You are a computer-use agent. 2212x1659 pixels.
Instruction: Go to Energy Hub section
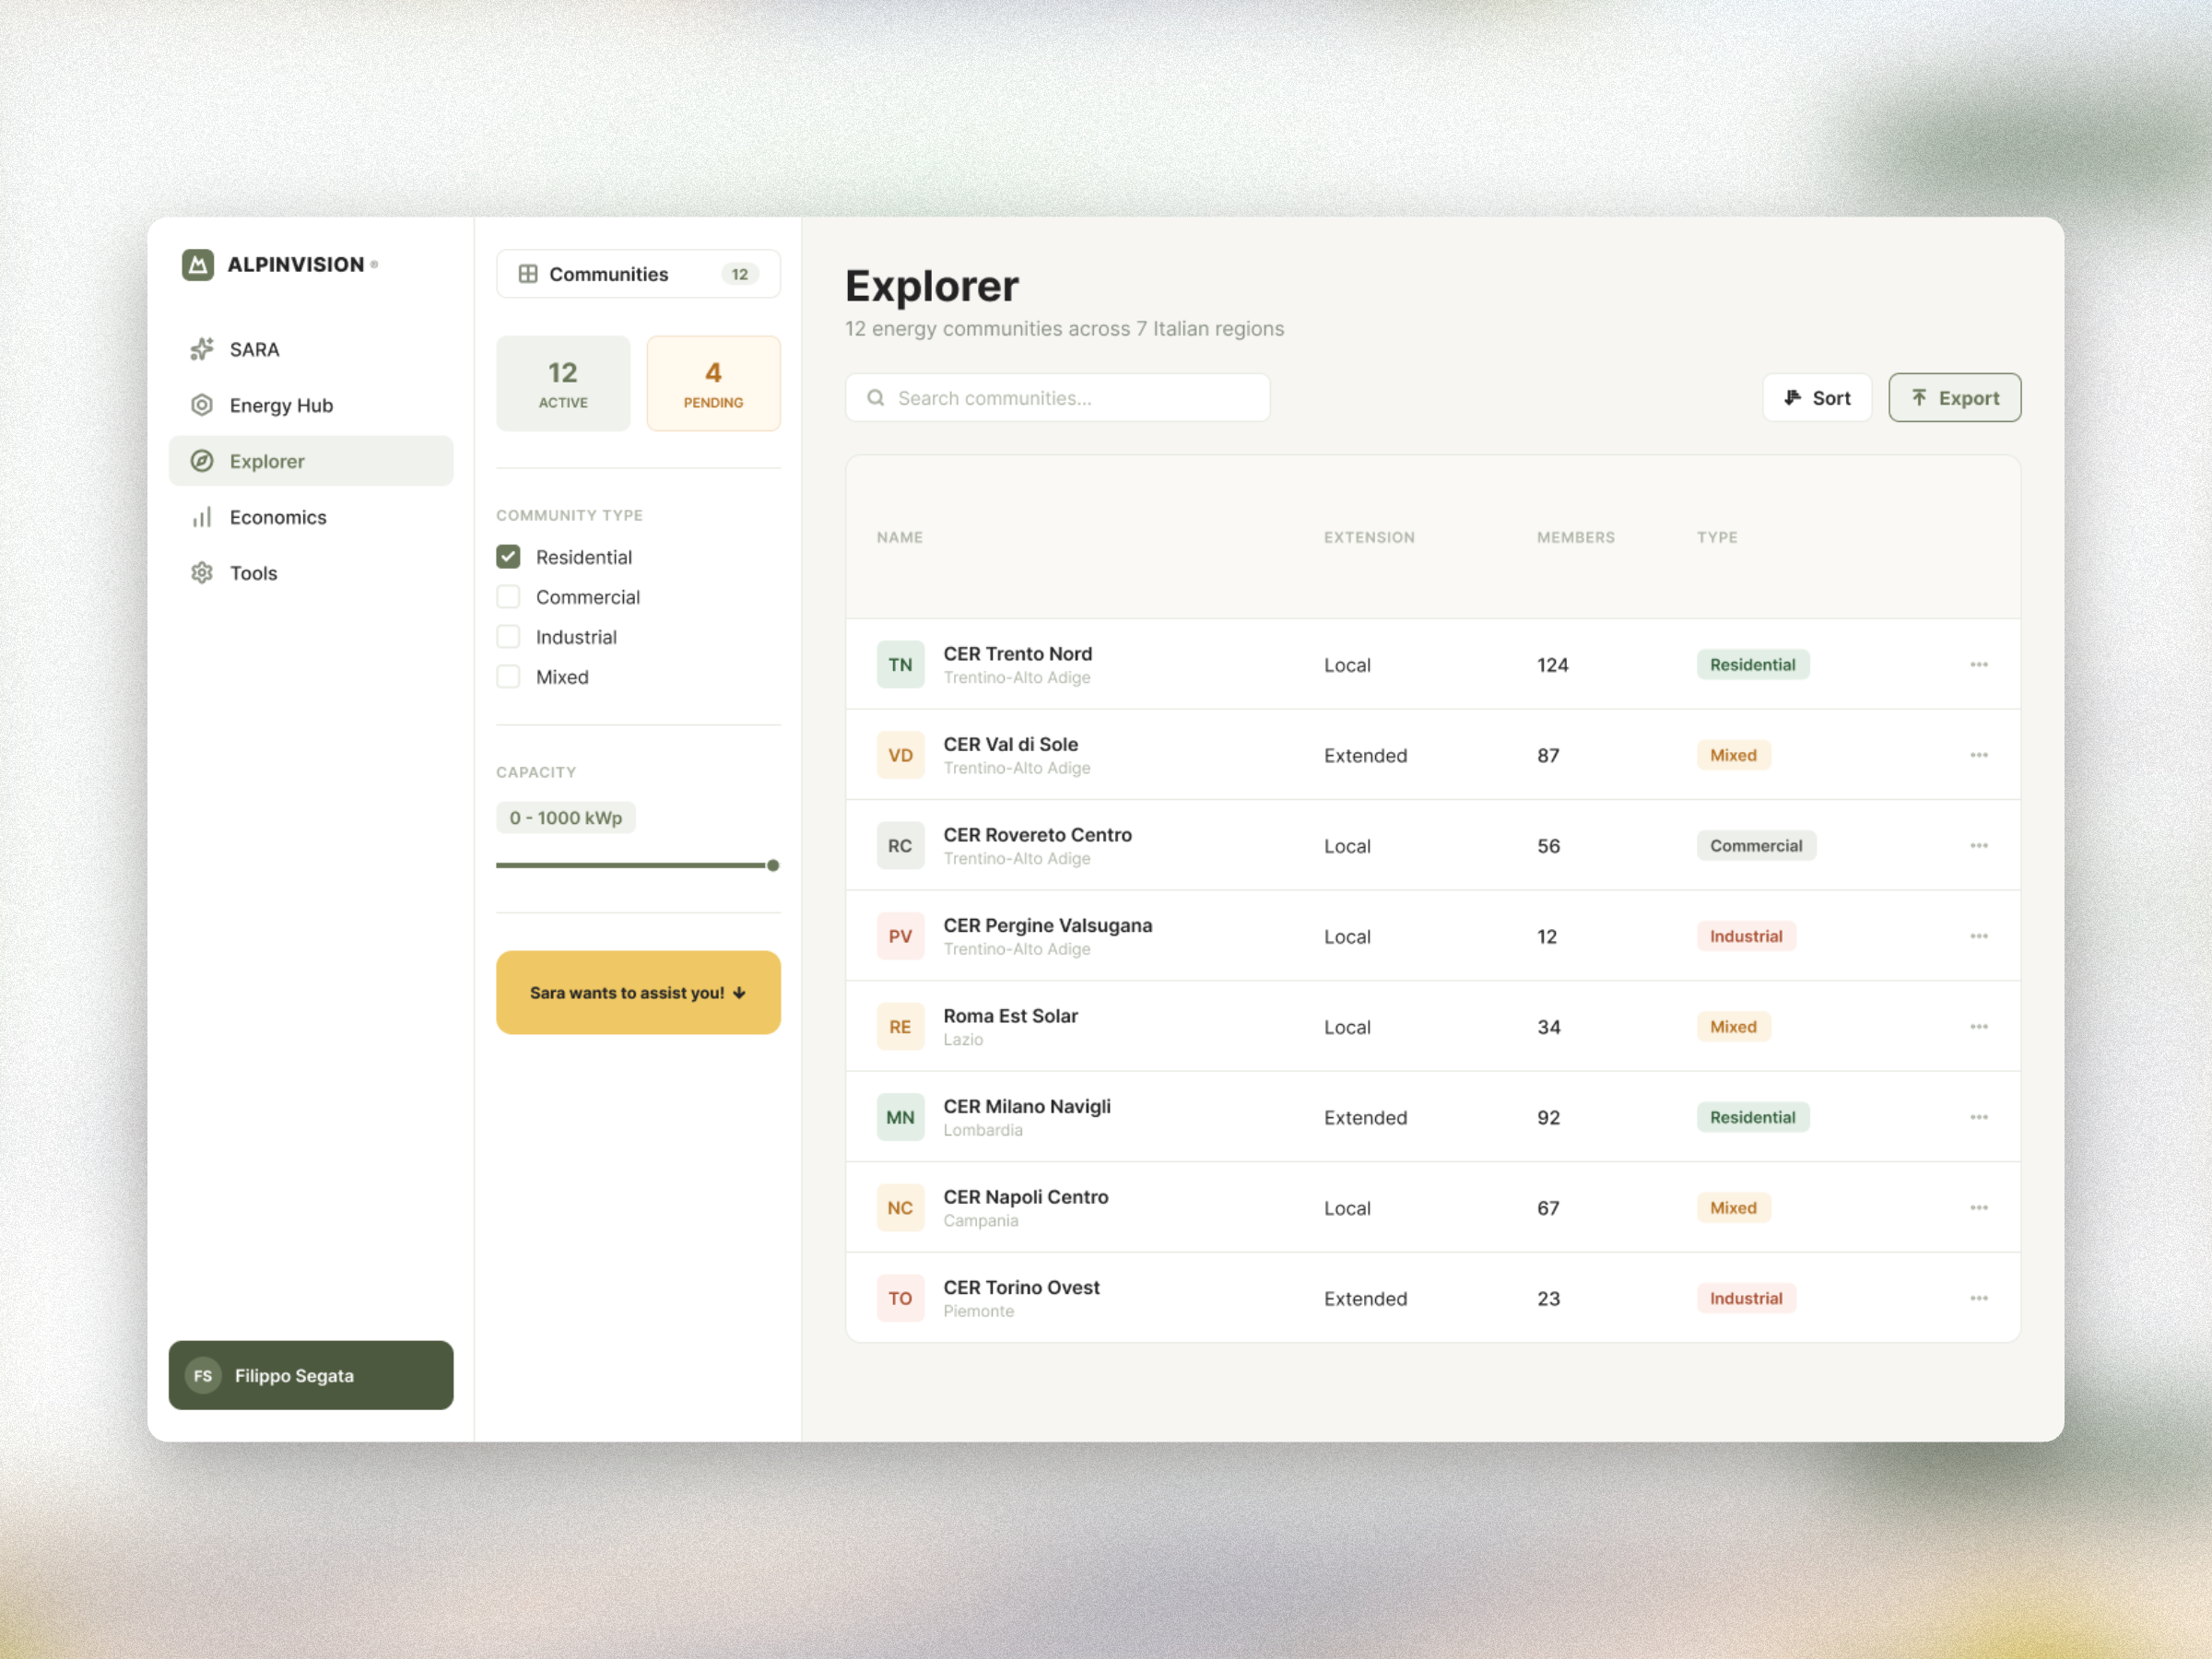coord(311,405)
